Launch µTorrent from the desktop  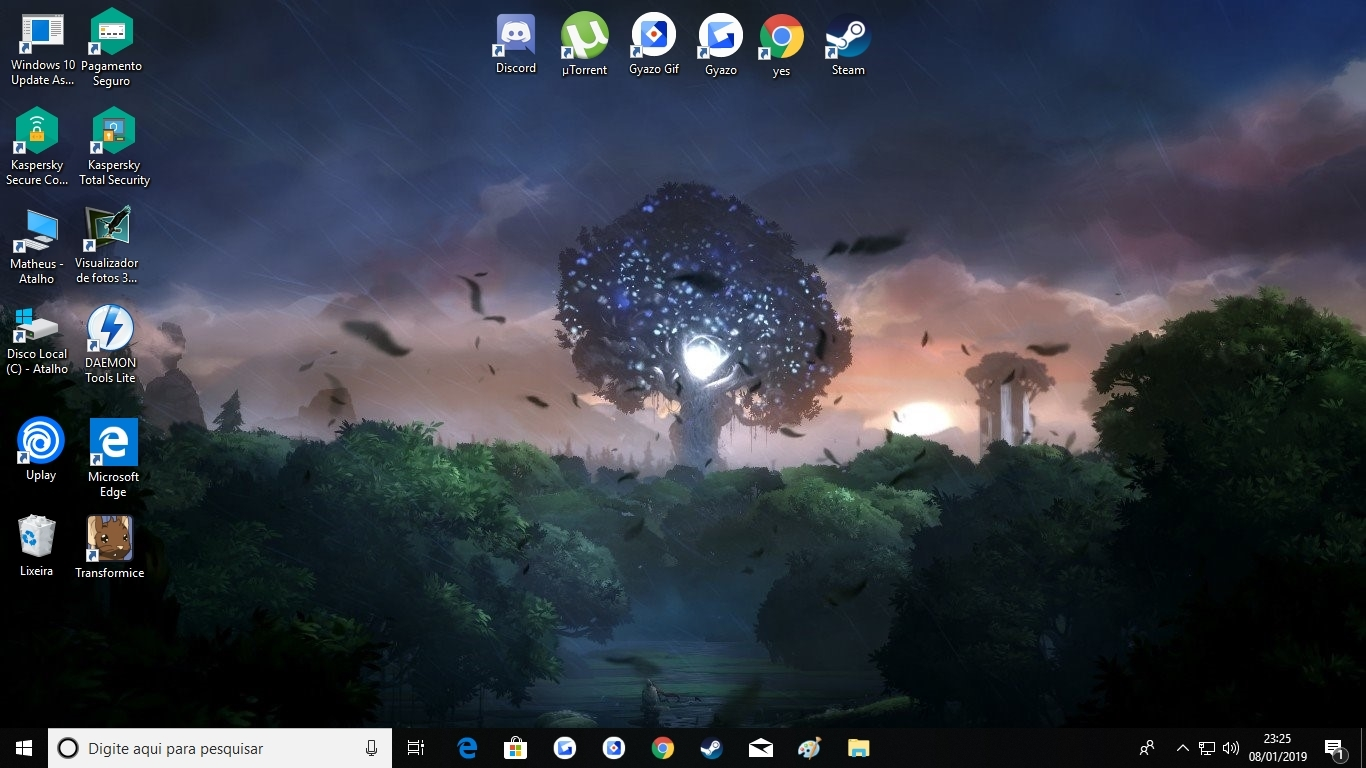click(x=584, y=44)
